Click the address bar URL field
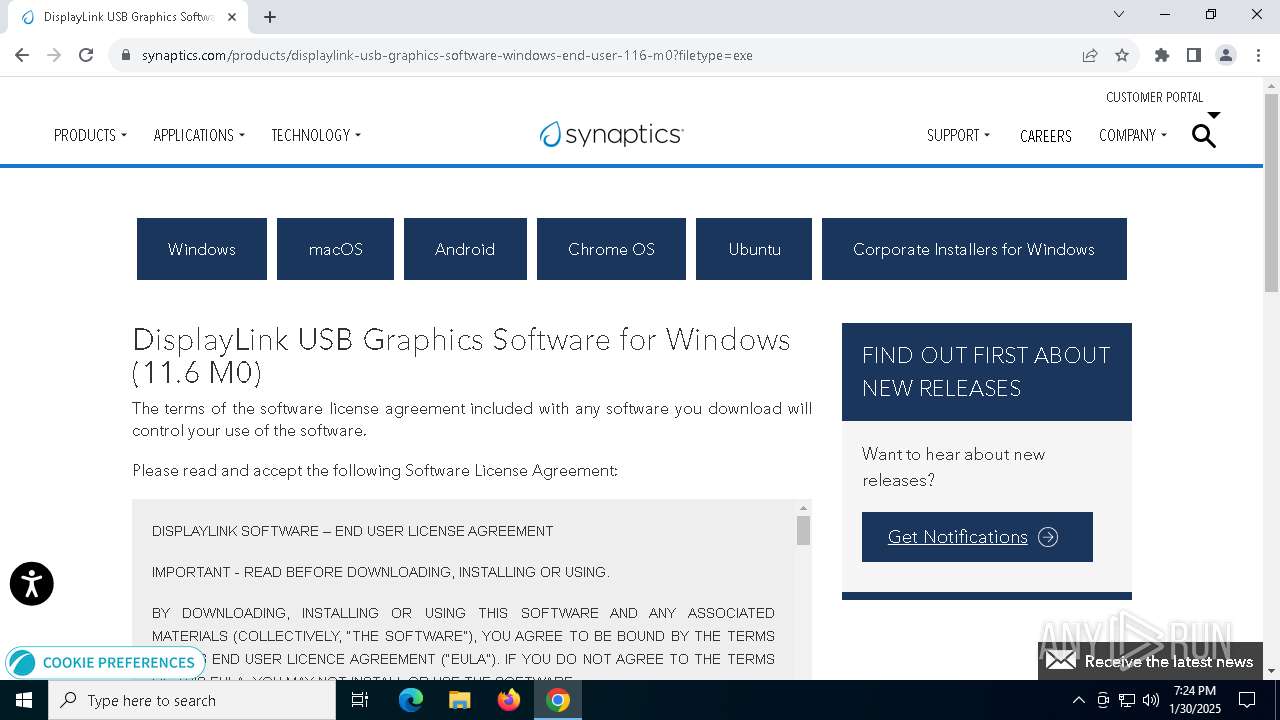 pos(600,55)
